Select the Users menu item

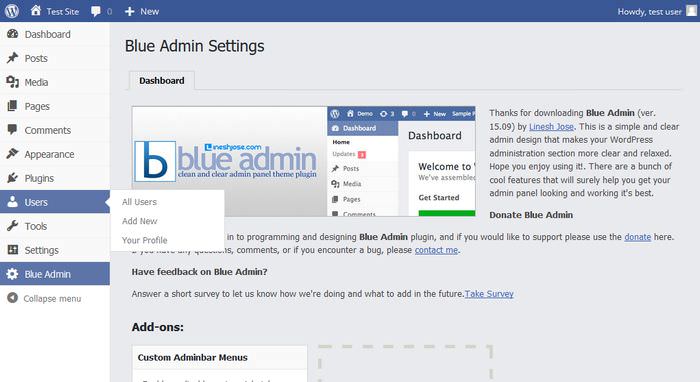pyautogui.click(x=55, y=202)
